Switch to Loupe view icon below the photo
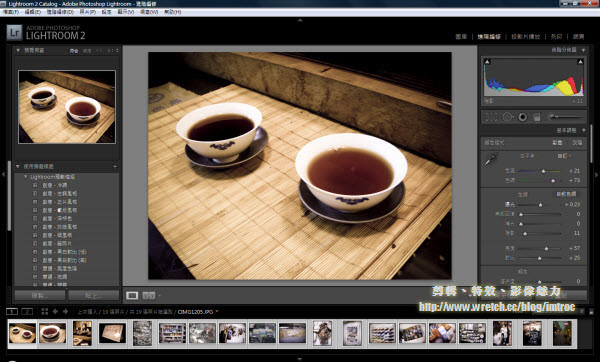Viewport: 600px width, 362px height. point(132,295)
